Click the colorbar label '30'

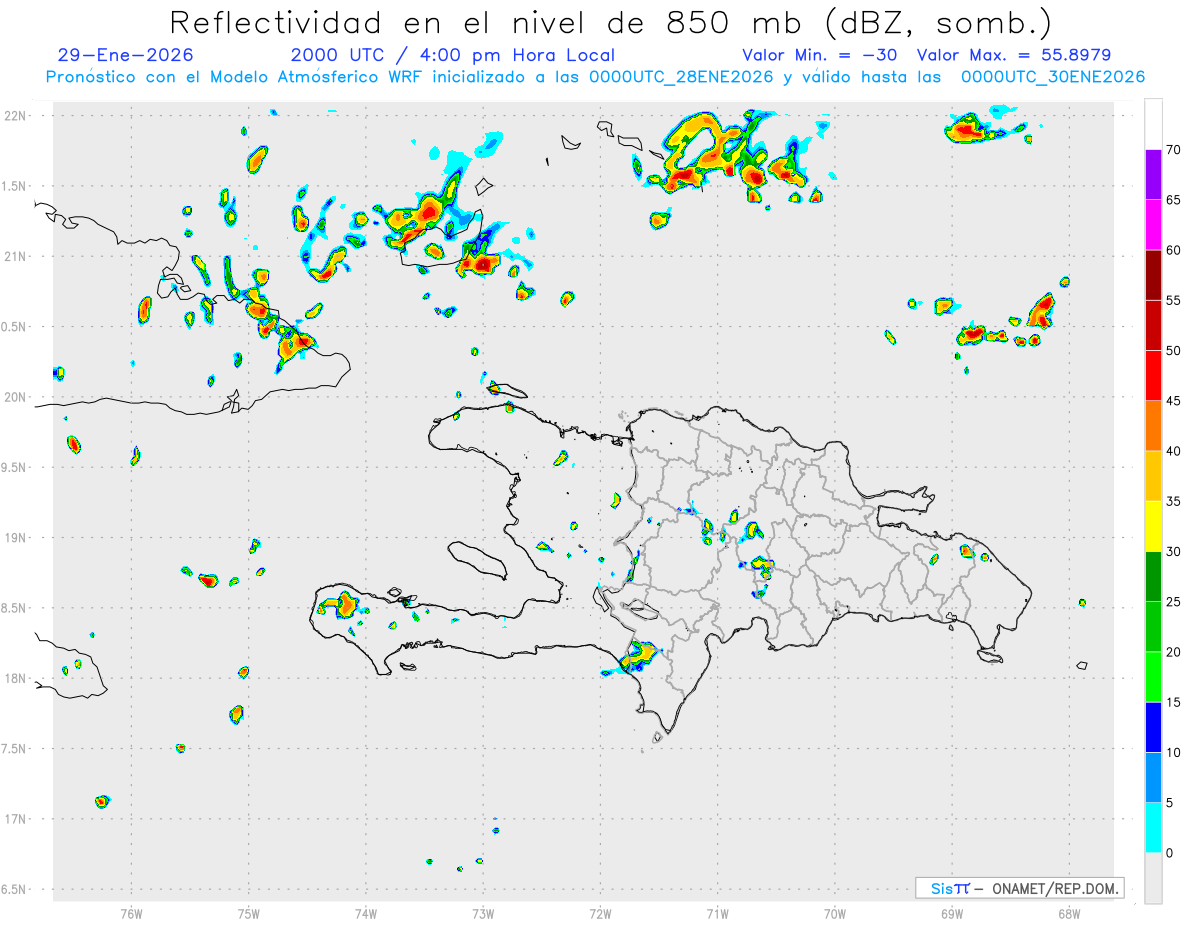pyautogui.click(x=1173, y=552)
